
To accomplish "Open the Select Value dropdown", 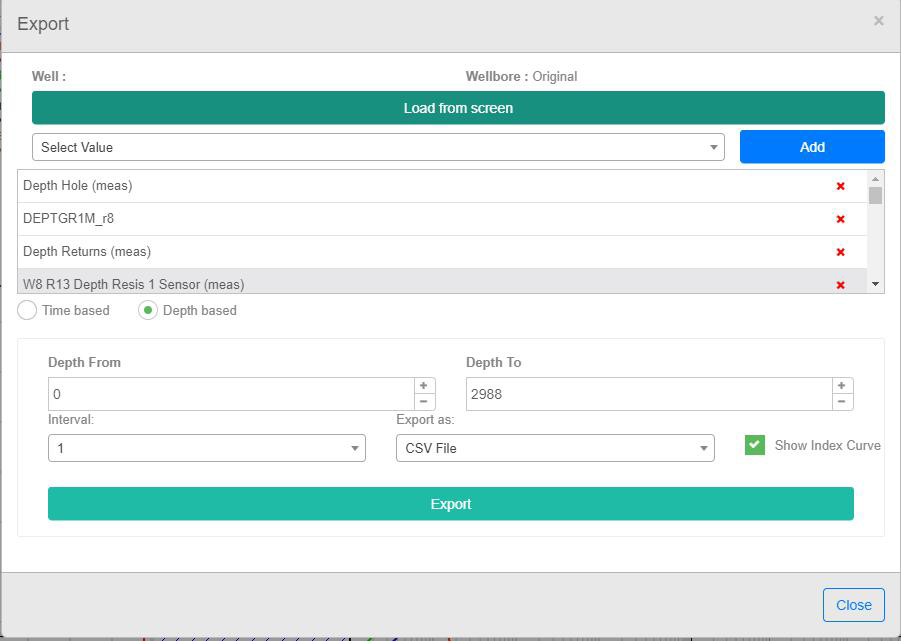I will click(378, 147).
